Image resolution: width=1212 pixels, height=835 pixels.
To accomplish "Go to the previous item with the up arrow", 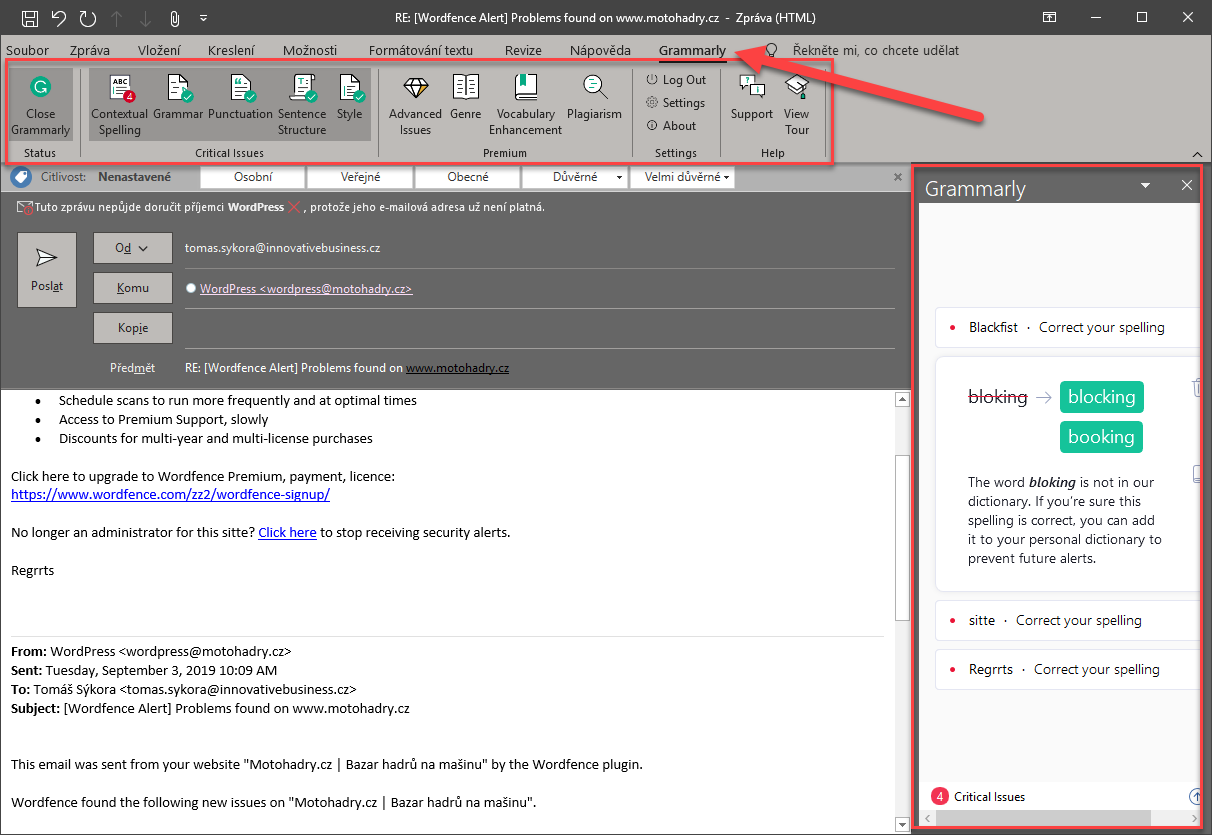I will coord(117,18).
